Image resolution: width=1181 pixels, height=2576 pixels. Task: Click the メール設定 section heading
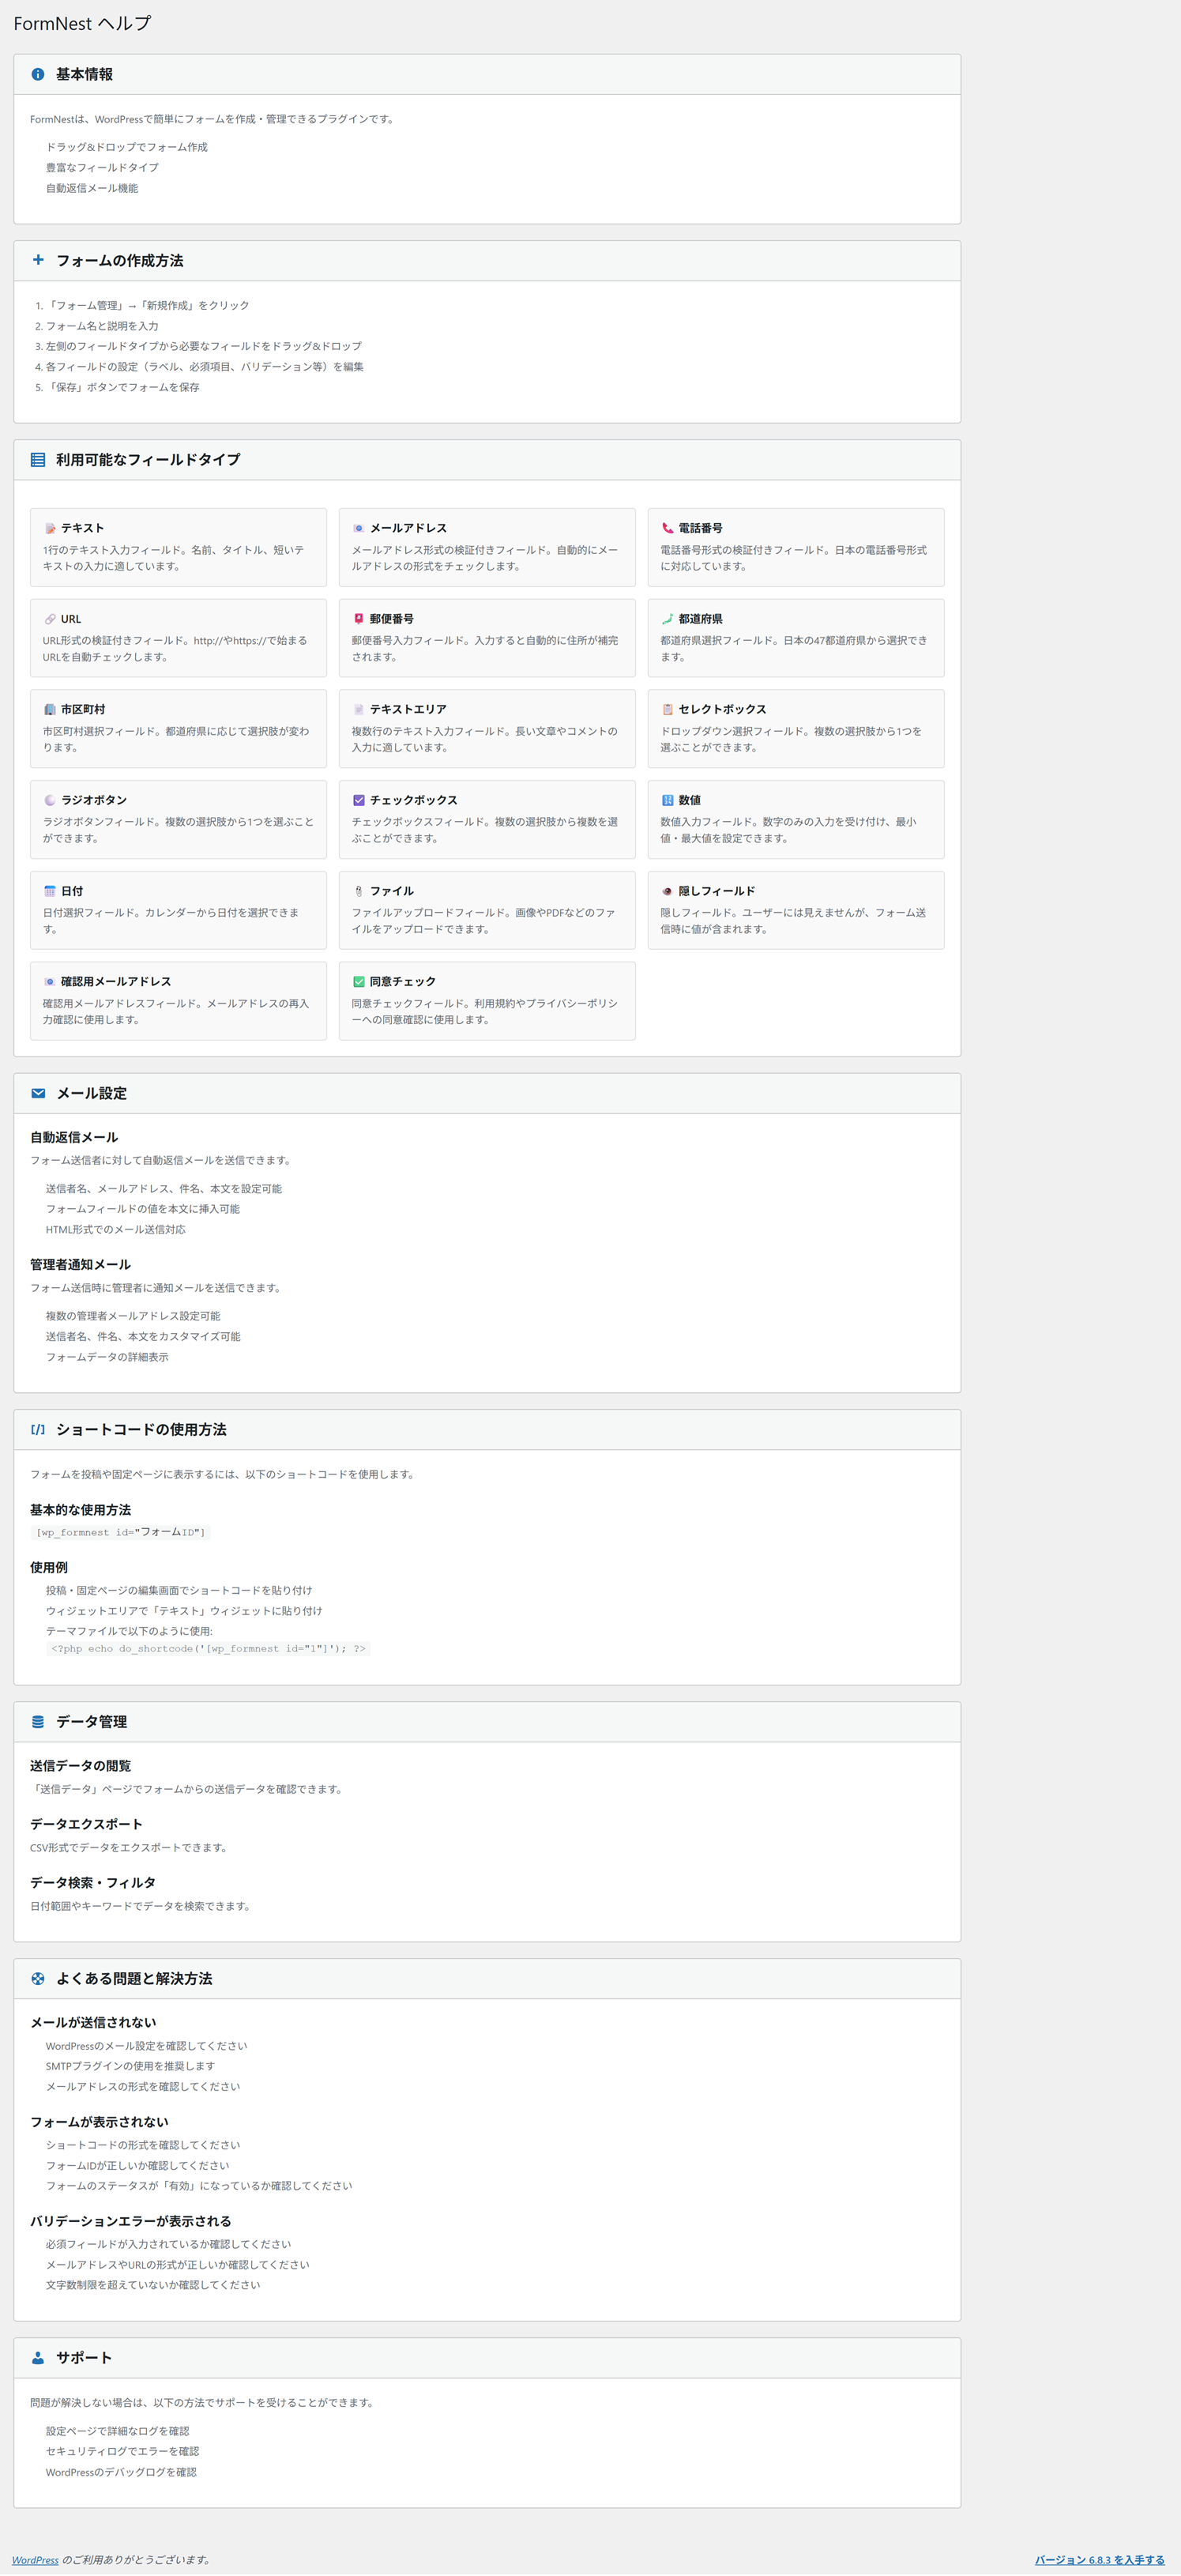[x=92, y=1093]
